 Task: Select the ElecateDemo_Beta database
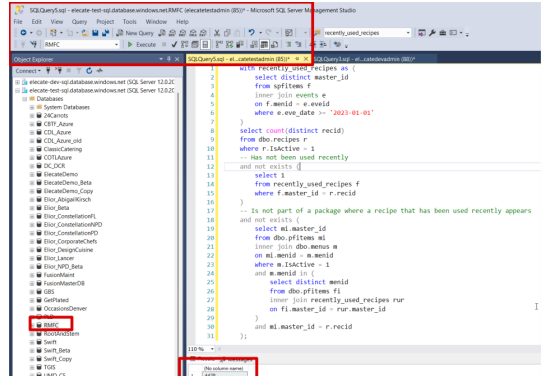coord(67,183)
